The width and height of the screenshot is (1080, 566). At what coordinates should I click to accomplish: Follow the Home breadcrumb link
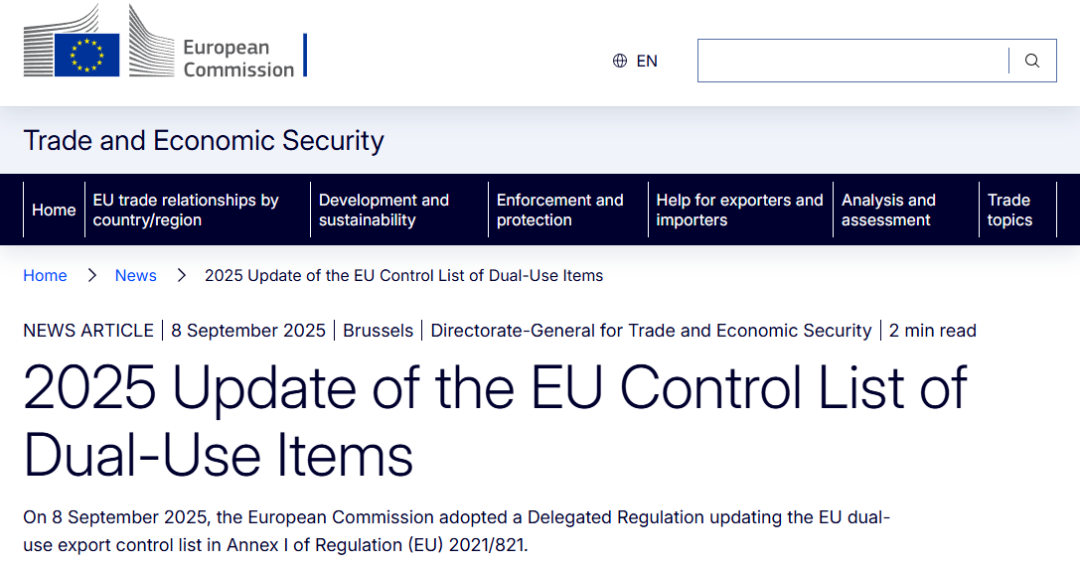[45, 275]
